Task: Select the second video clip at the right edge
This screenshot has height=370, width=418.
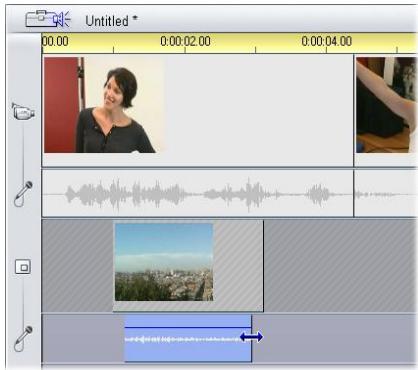Action: 386,111
